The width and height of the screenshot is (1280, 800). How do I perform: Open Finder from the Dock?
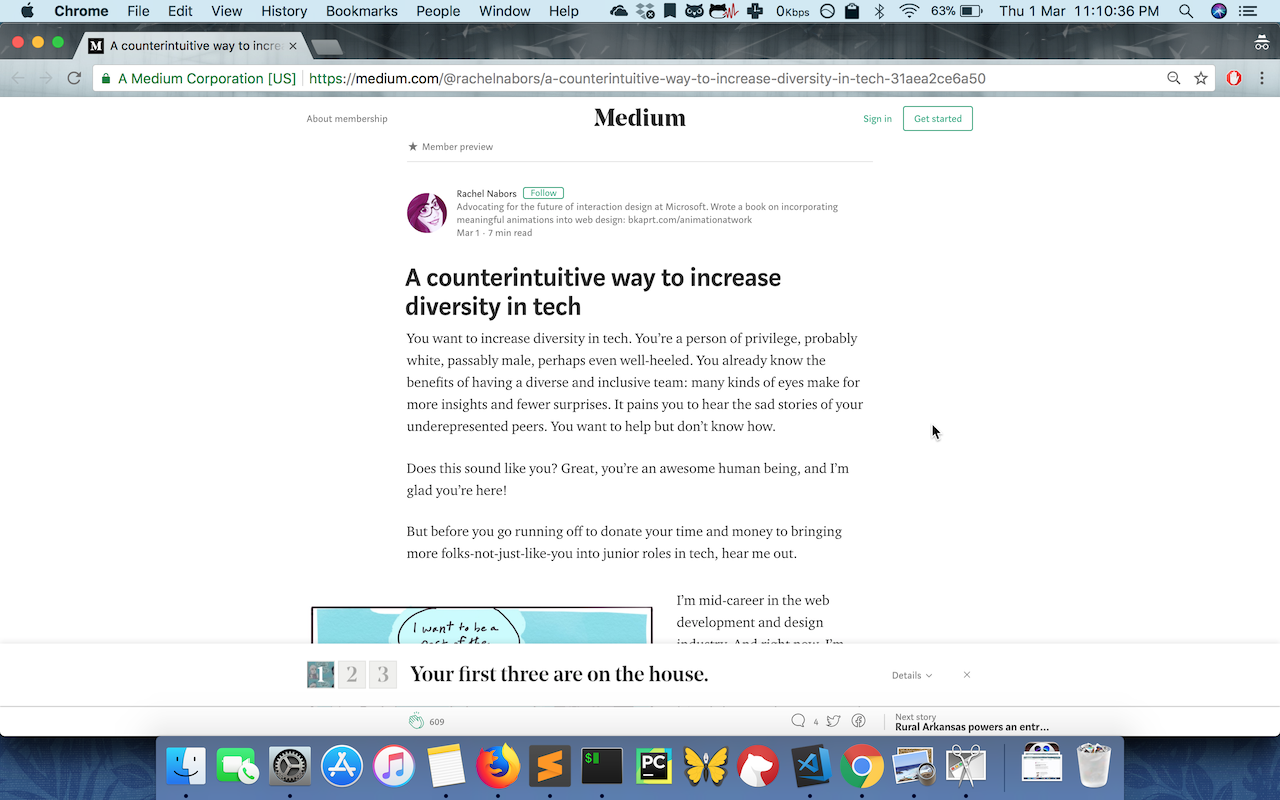(186, 767)
